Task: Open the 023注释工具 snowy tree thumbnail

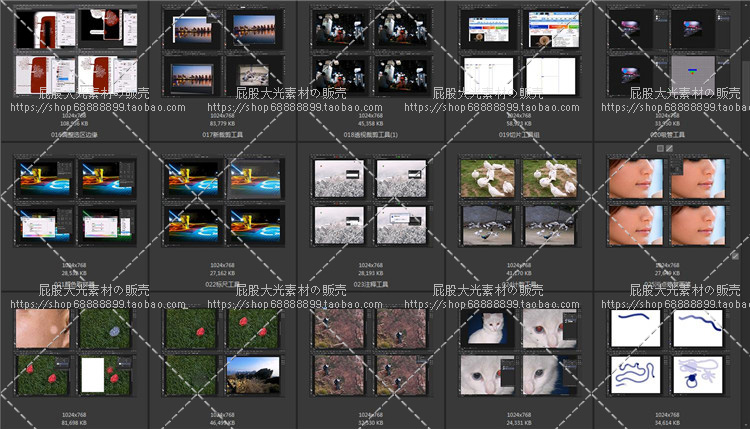Action: (372, 202)
